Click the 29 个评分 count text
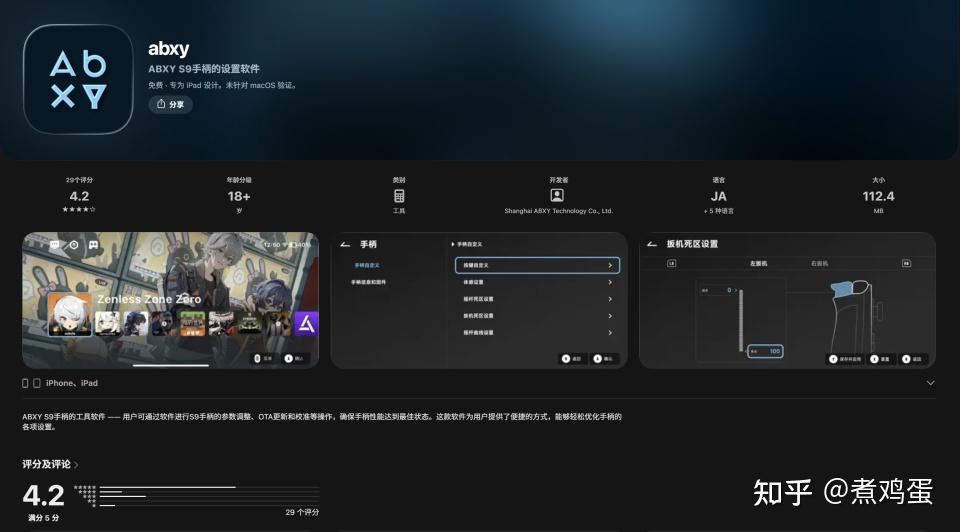This screenshot has width=960, height=532. coord(302,512)
